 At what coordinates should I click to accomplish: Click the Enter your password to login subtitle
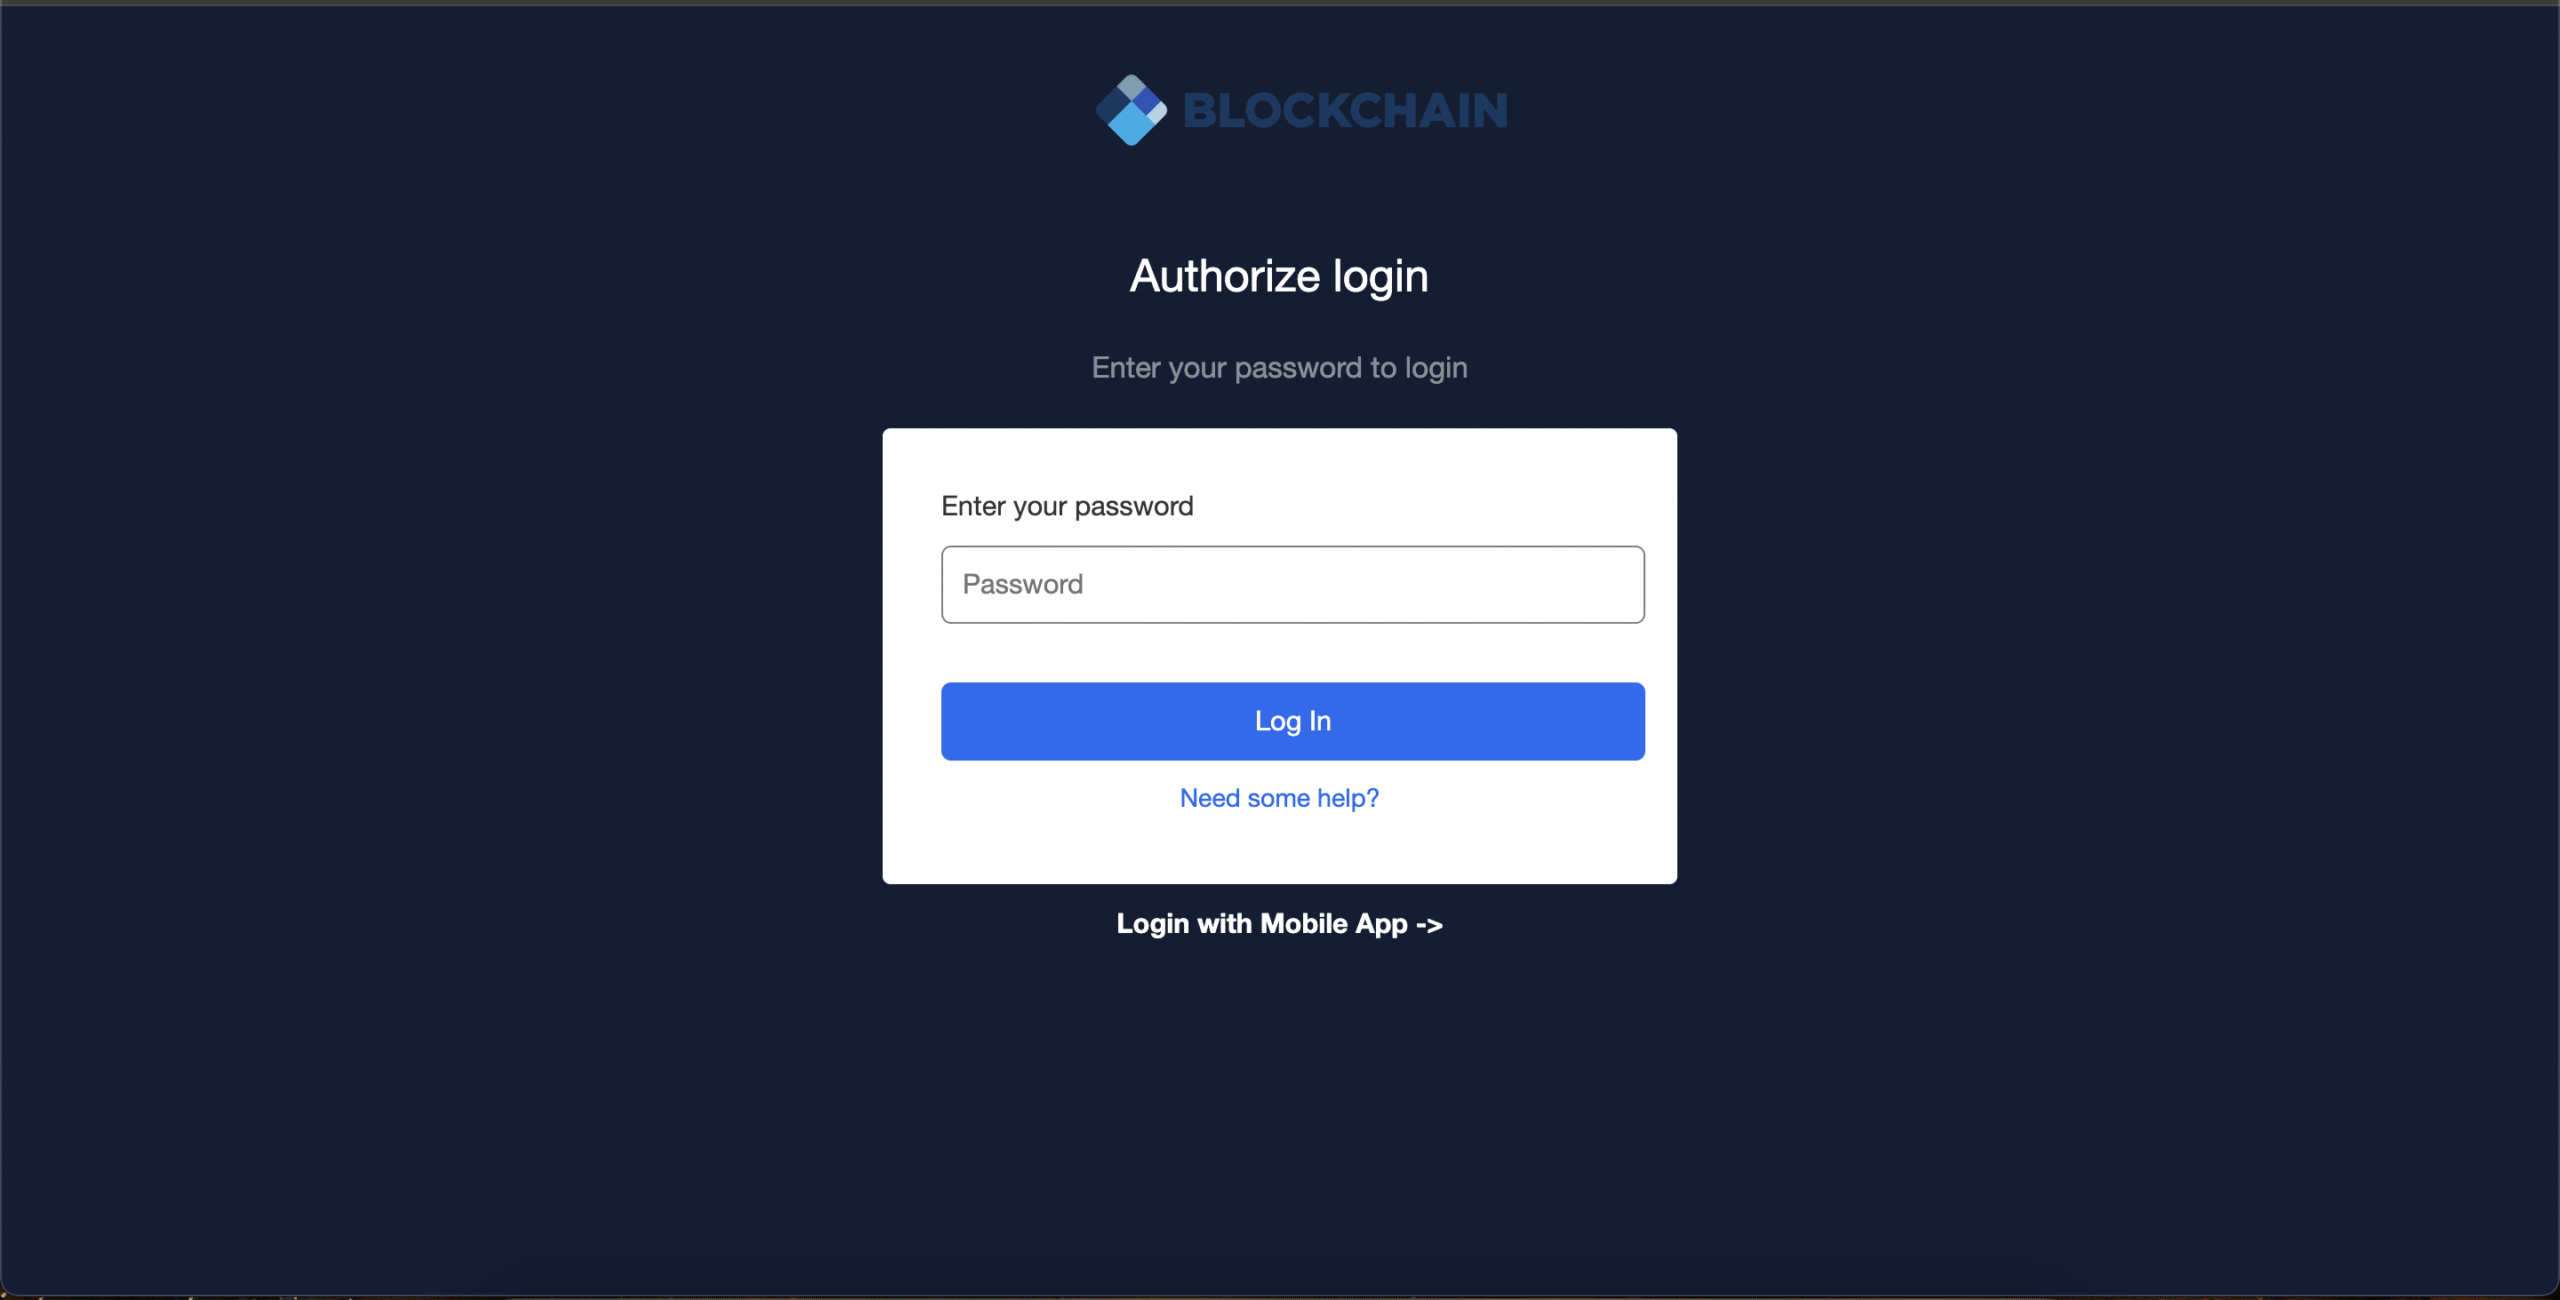1279,368
